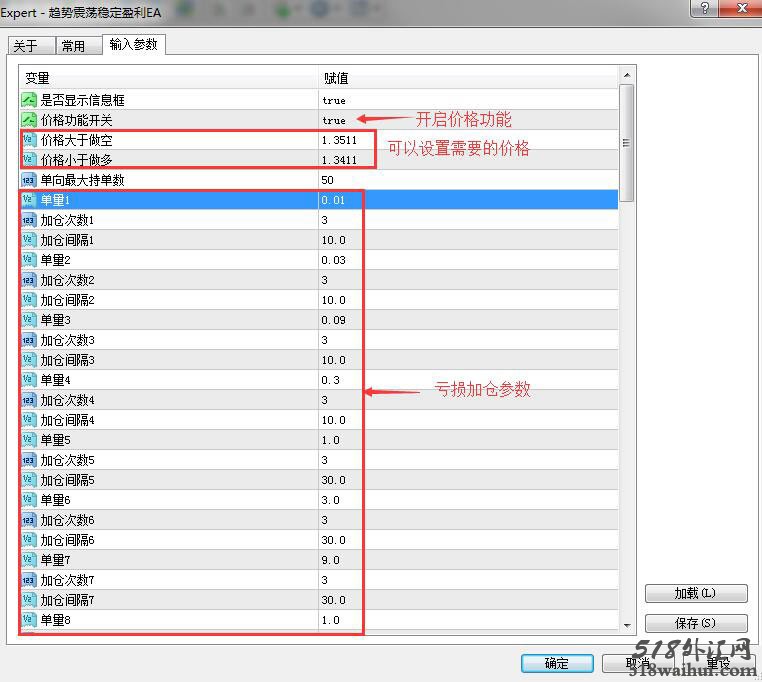
Task: Click the icon beside 加仓间隔4
Action: pyautogui.click(x=29, y=420)
